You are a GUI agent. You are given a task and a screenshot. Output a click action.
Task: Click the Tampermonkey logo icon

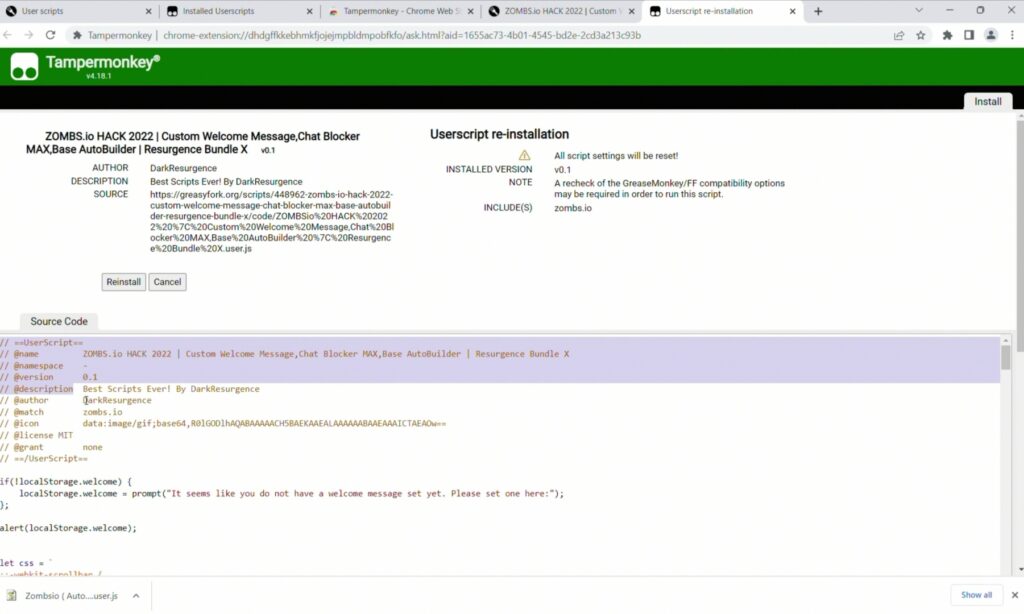pyautogui.click(x=24, y=66)
